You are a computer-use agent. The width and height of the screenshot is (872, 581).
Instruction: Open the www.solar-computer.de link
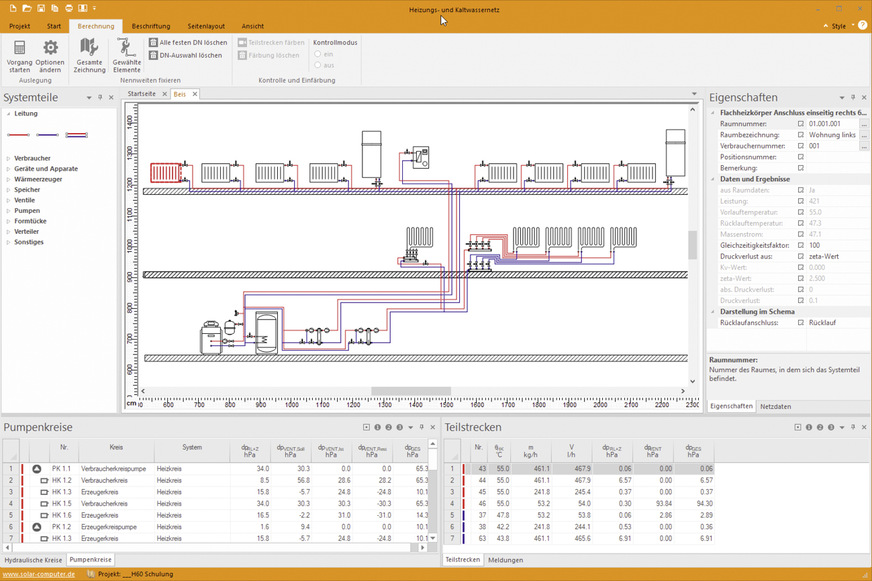[x=39, y=574]
